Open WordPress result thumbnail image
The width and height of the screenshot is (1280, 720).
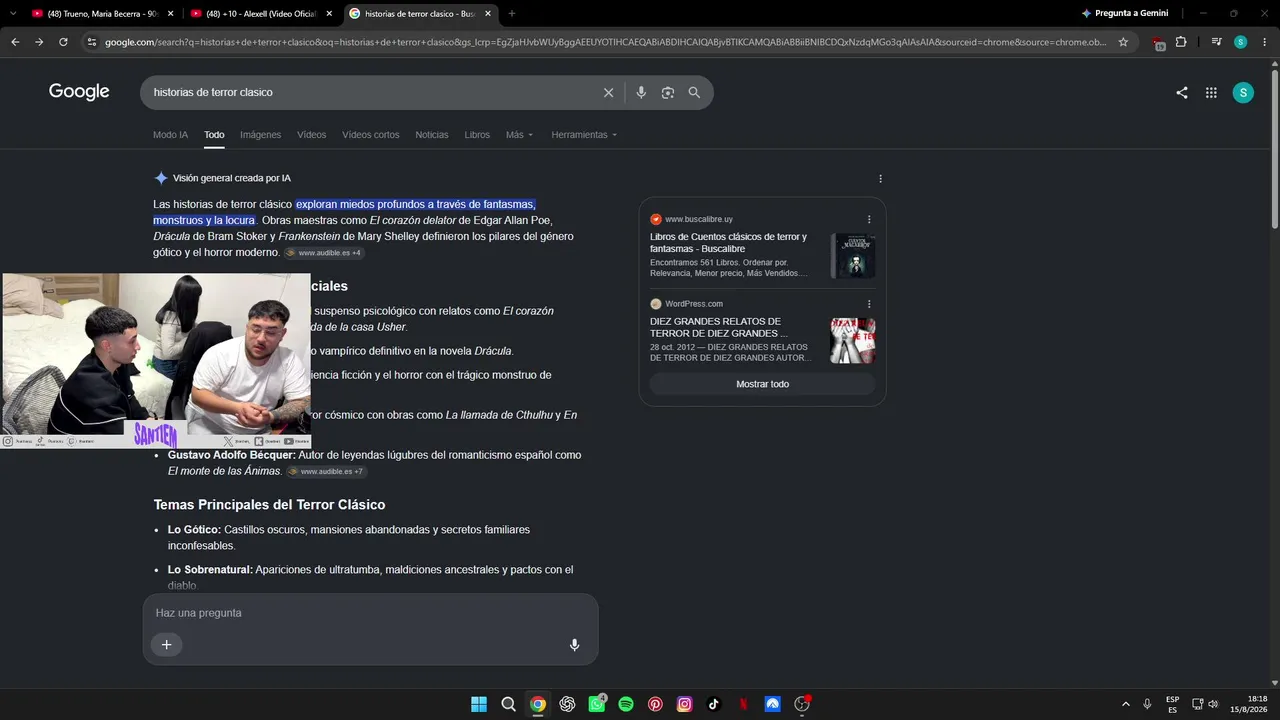[x=853, y=341]
